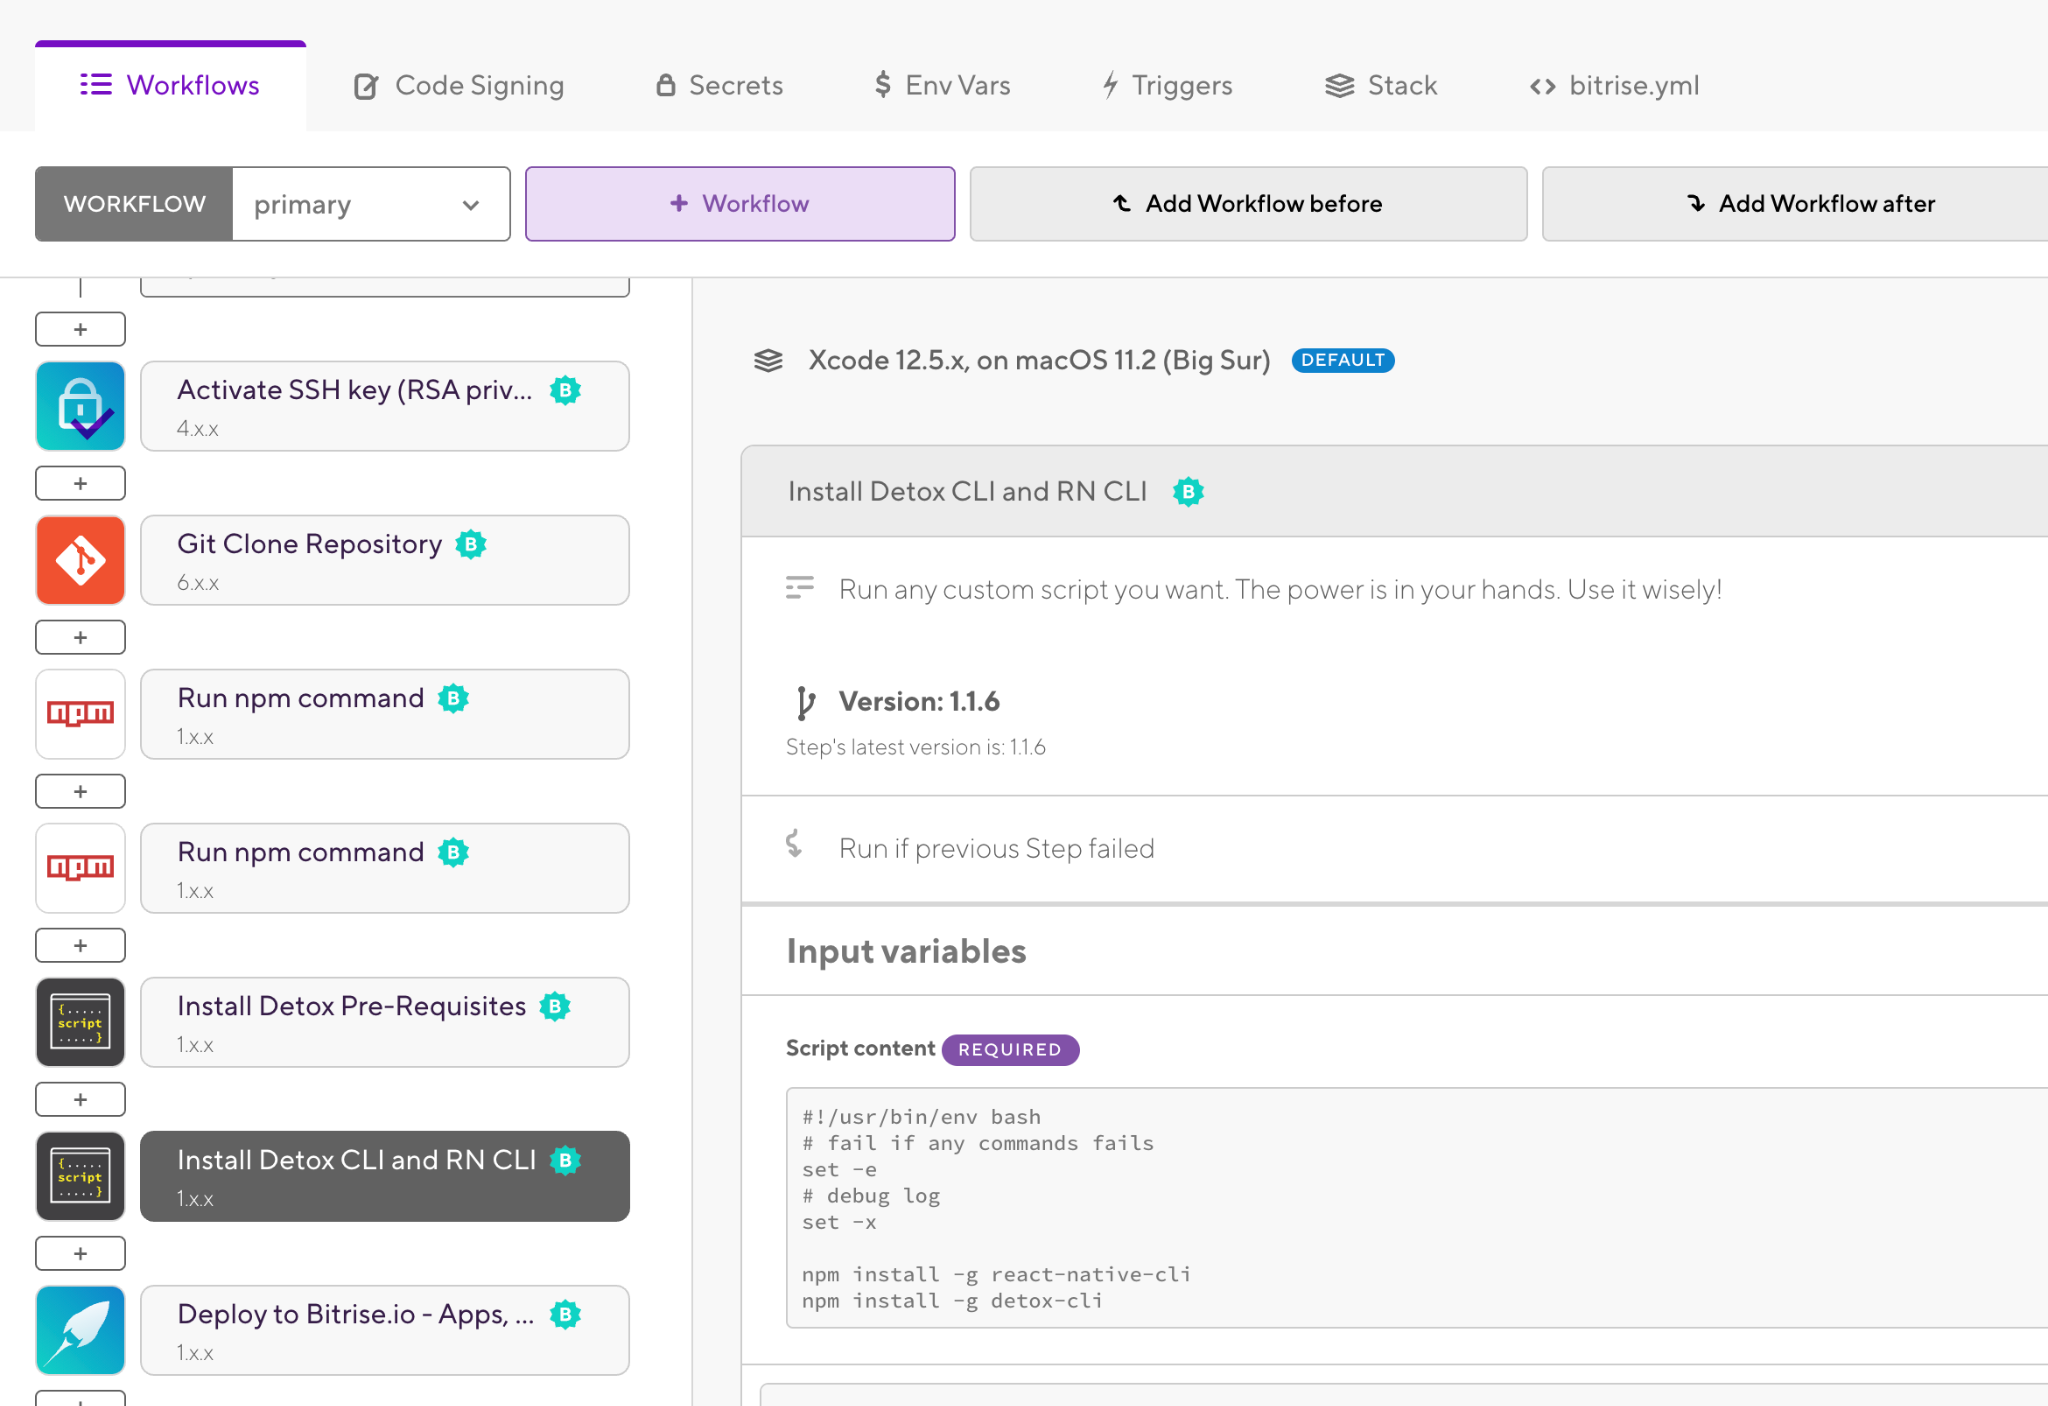Switch to the Stack tab

[1381, 86]
